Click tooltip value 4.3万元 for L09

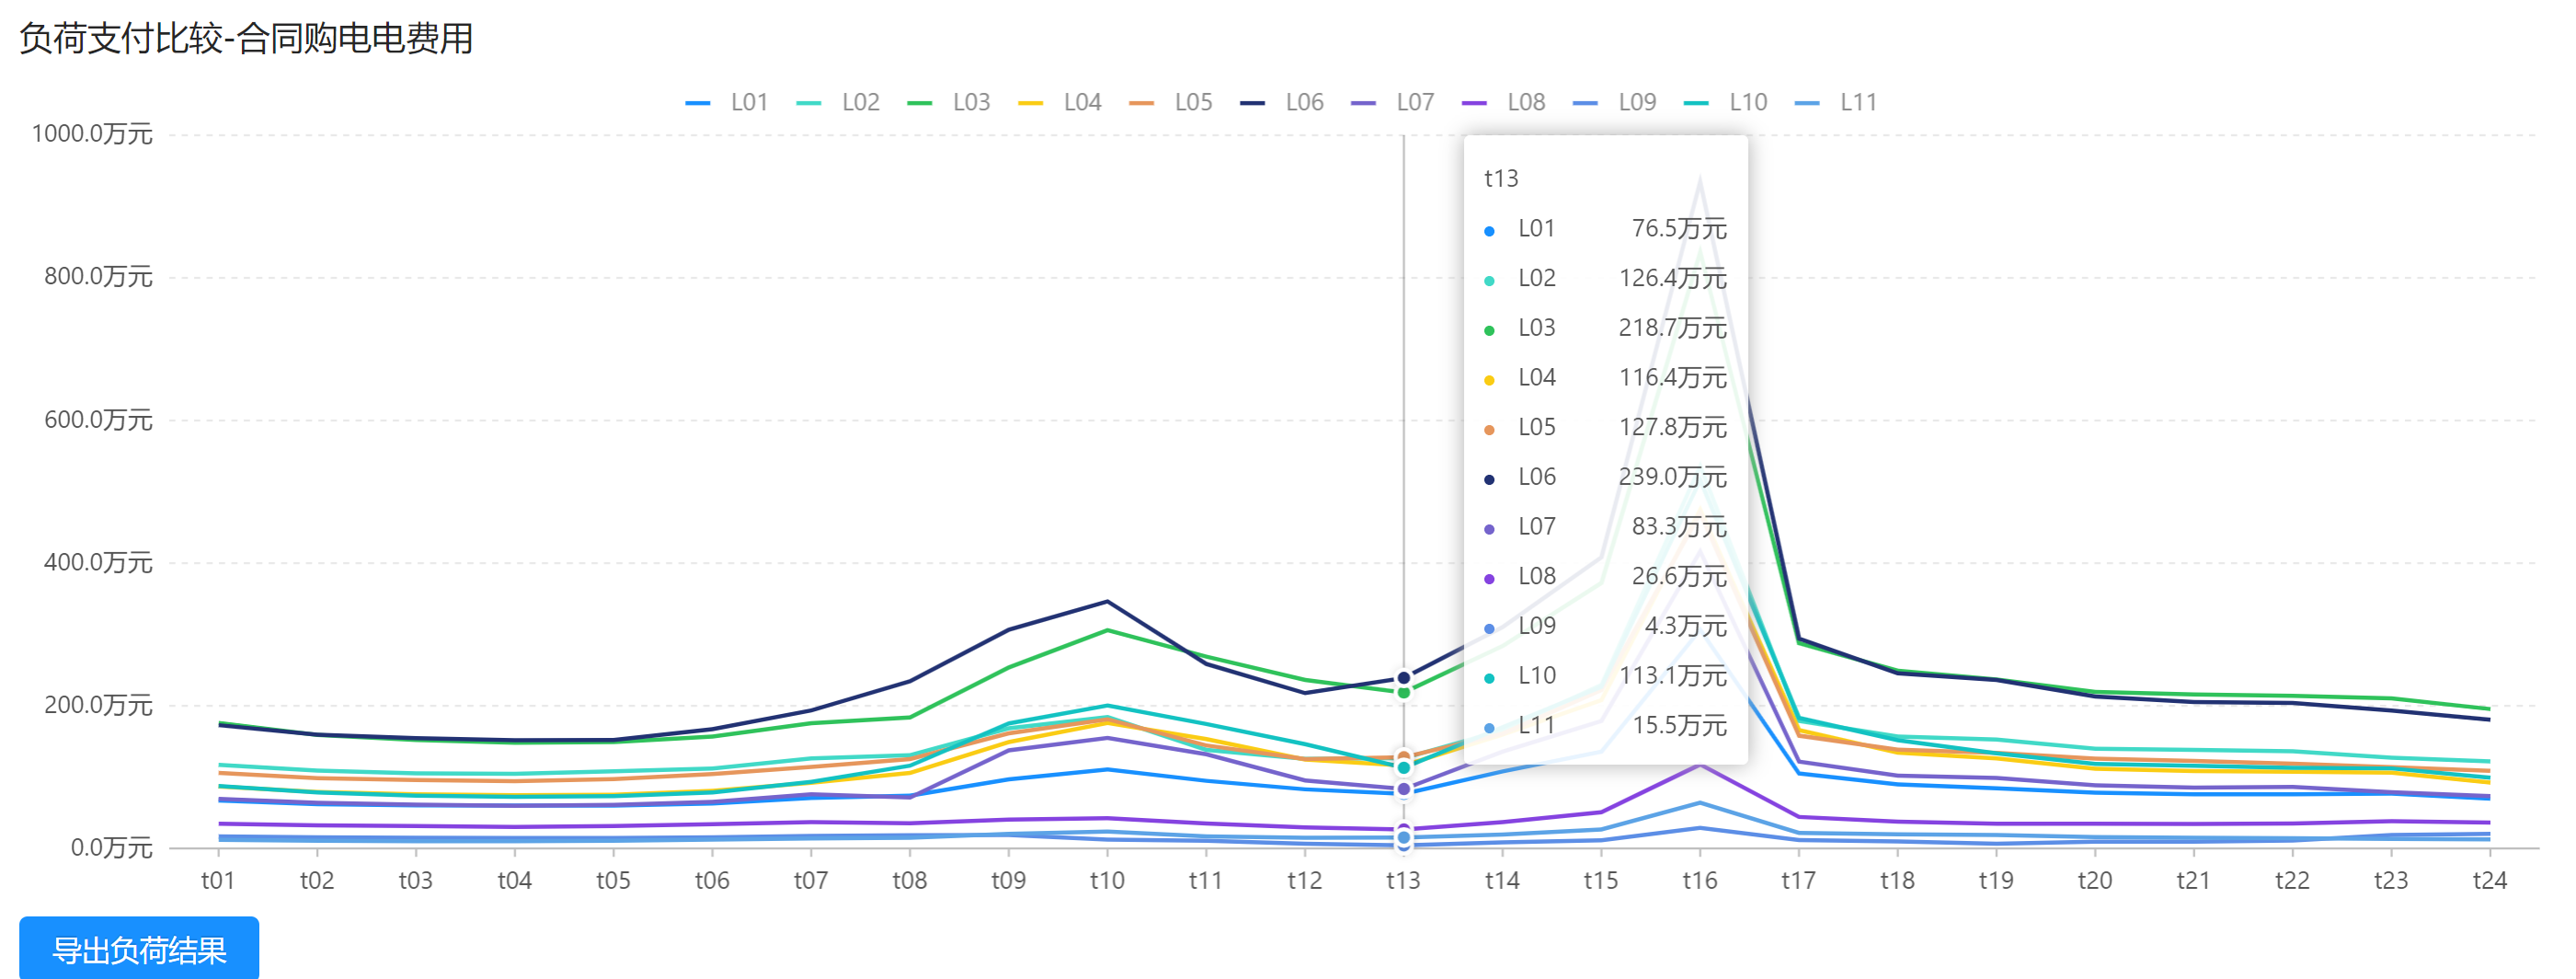pos(1685,626)
